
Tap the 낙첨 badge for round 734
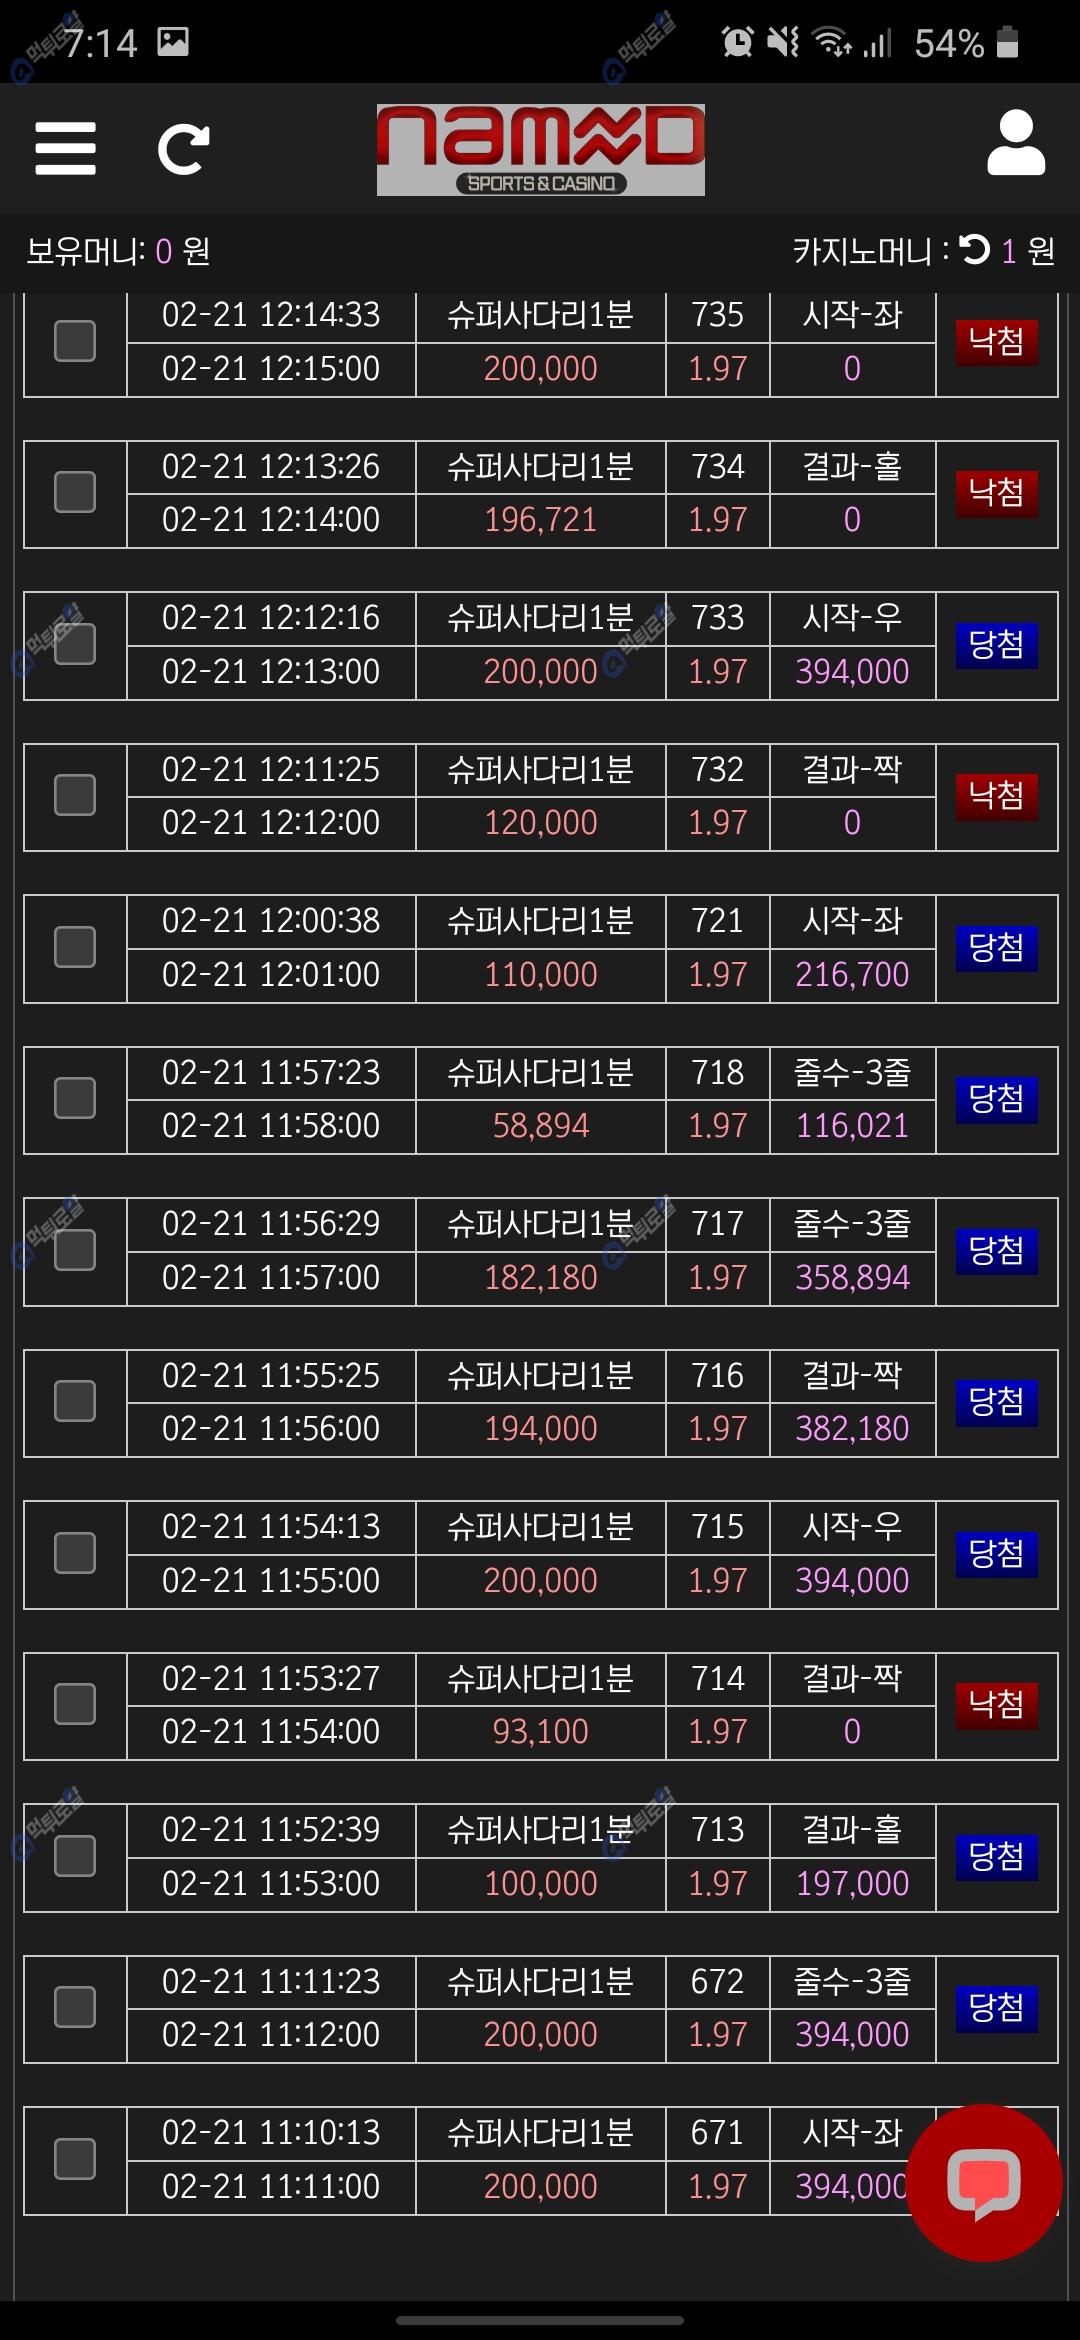pos(996,493)
